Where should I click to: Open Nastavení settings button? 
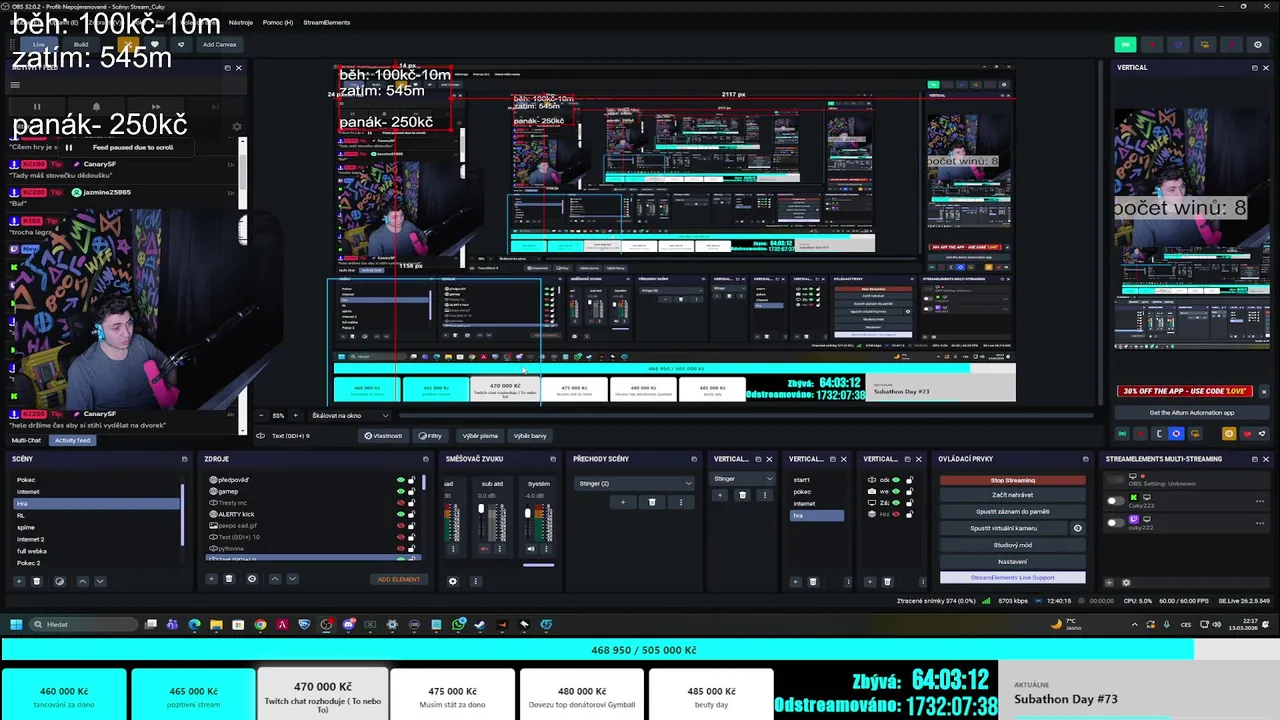(x=1012, y=561)
